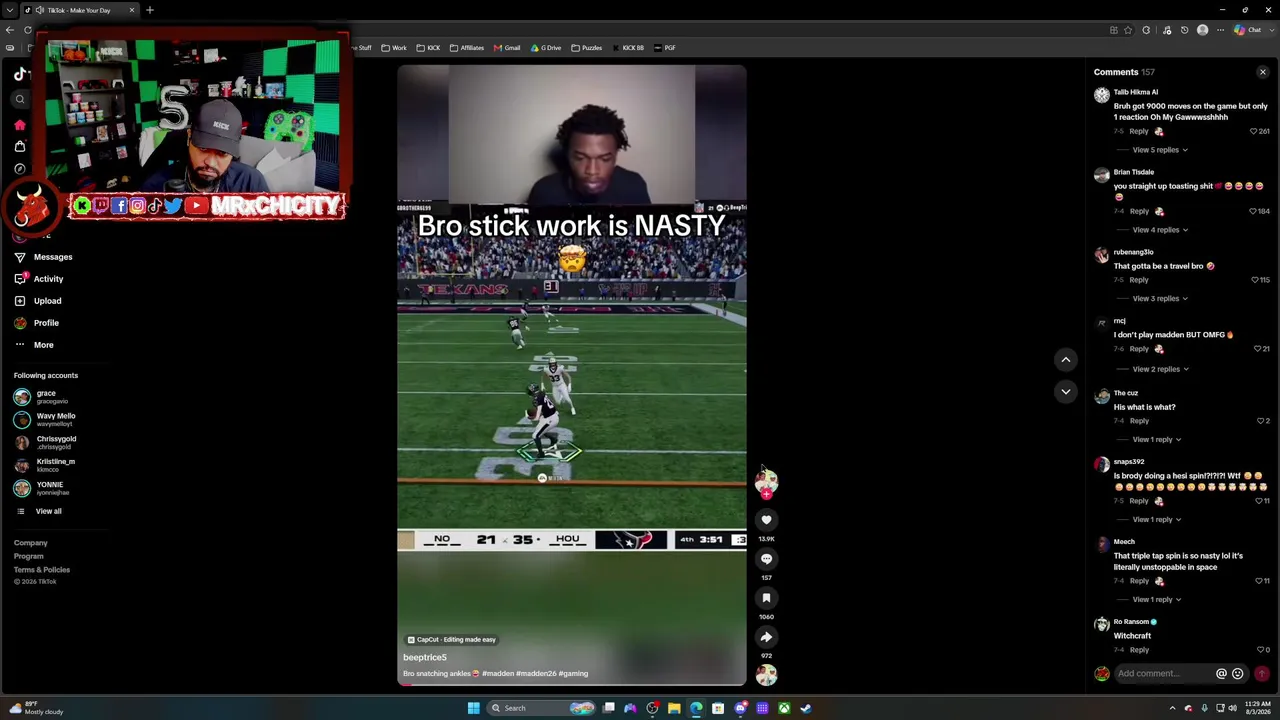Close the Comments panel
The height and width of the screenshot is (720, 1280).
pyautogui.click(x=1262, y=72)
